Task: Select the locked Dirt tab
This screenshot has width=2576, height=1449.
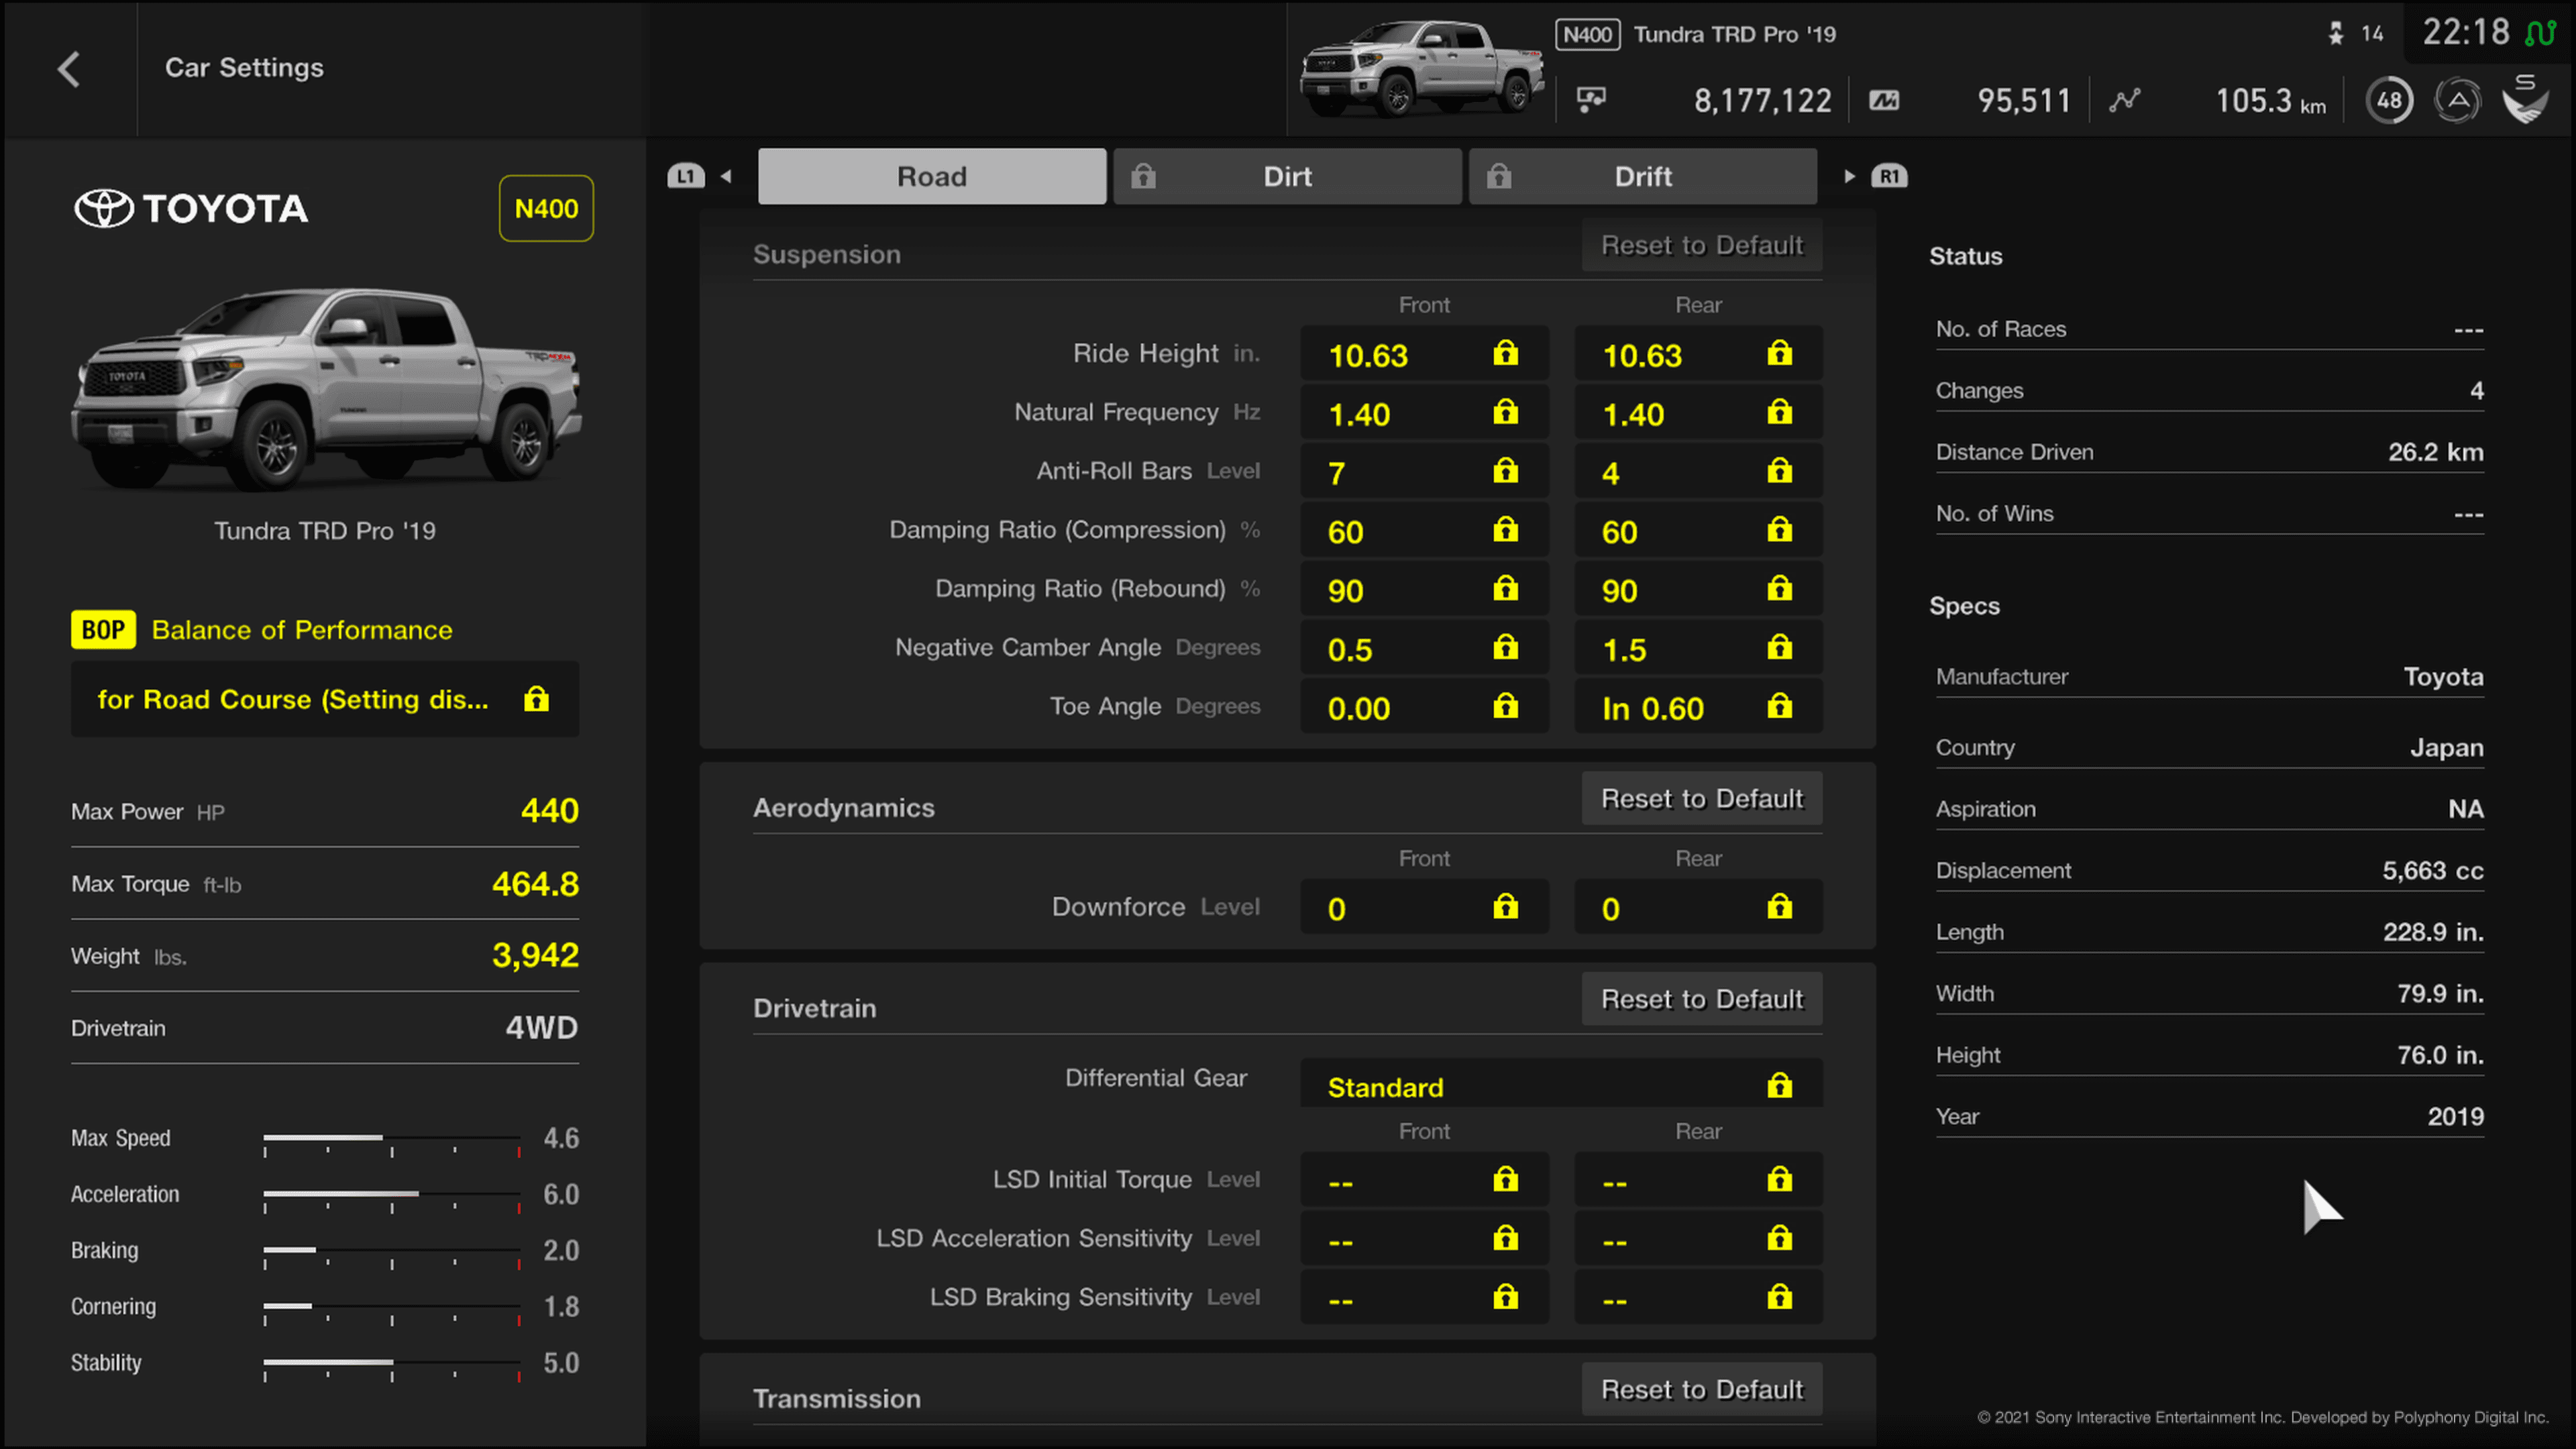Action: pos(1287,176)
